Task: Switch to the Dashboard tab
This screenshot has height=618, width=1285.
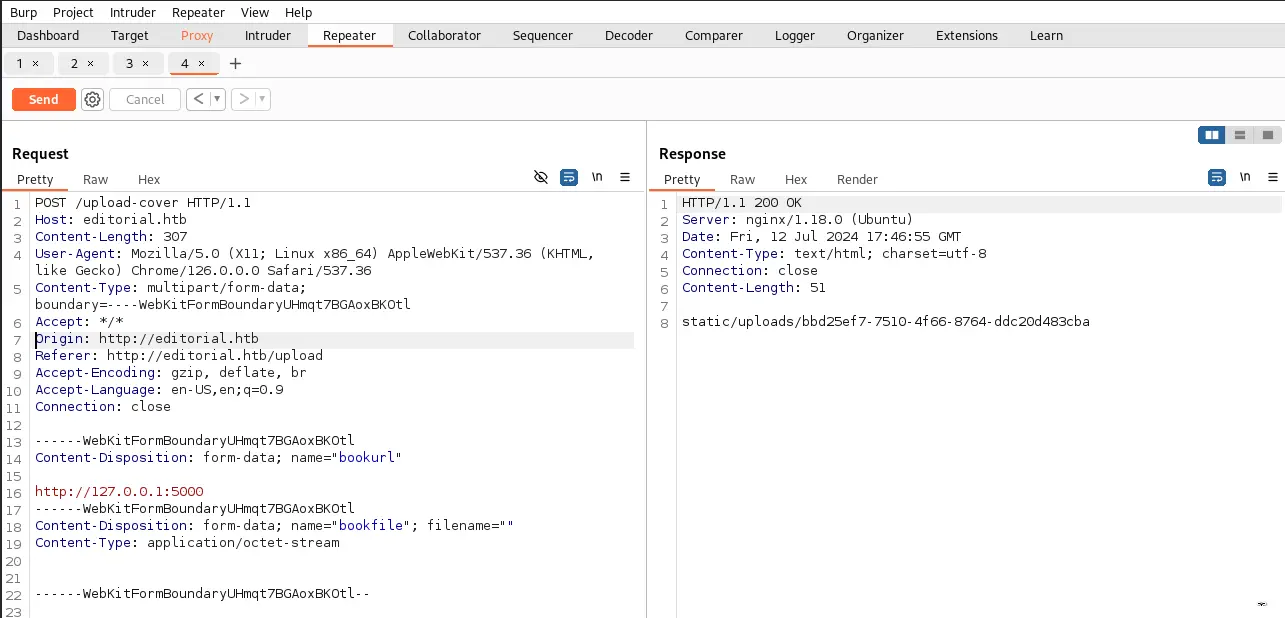Action: pos(48,35)
